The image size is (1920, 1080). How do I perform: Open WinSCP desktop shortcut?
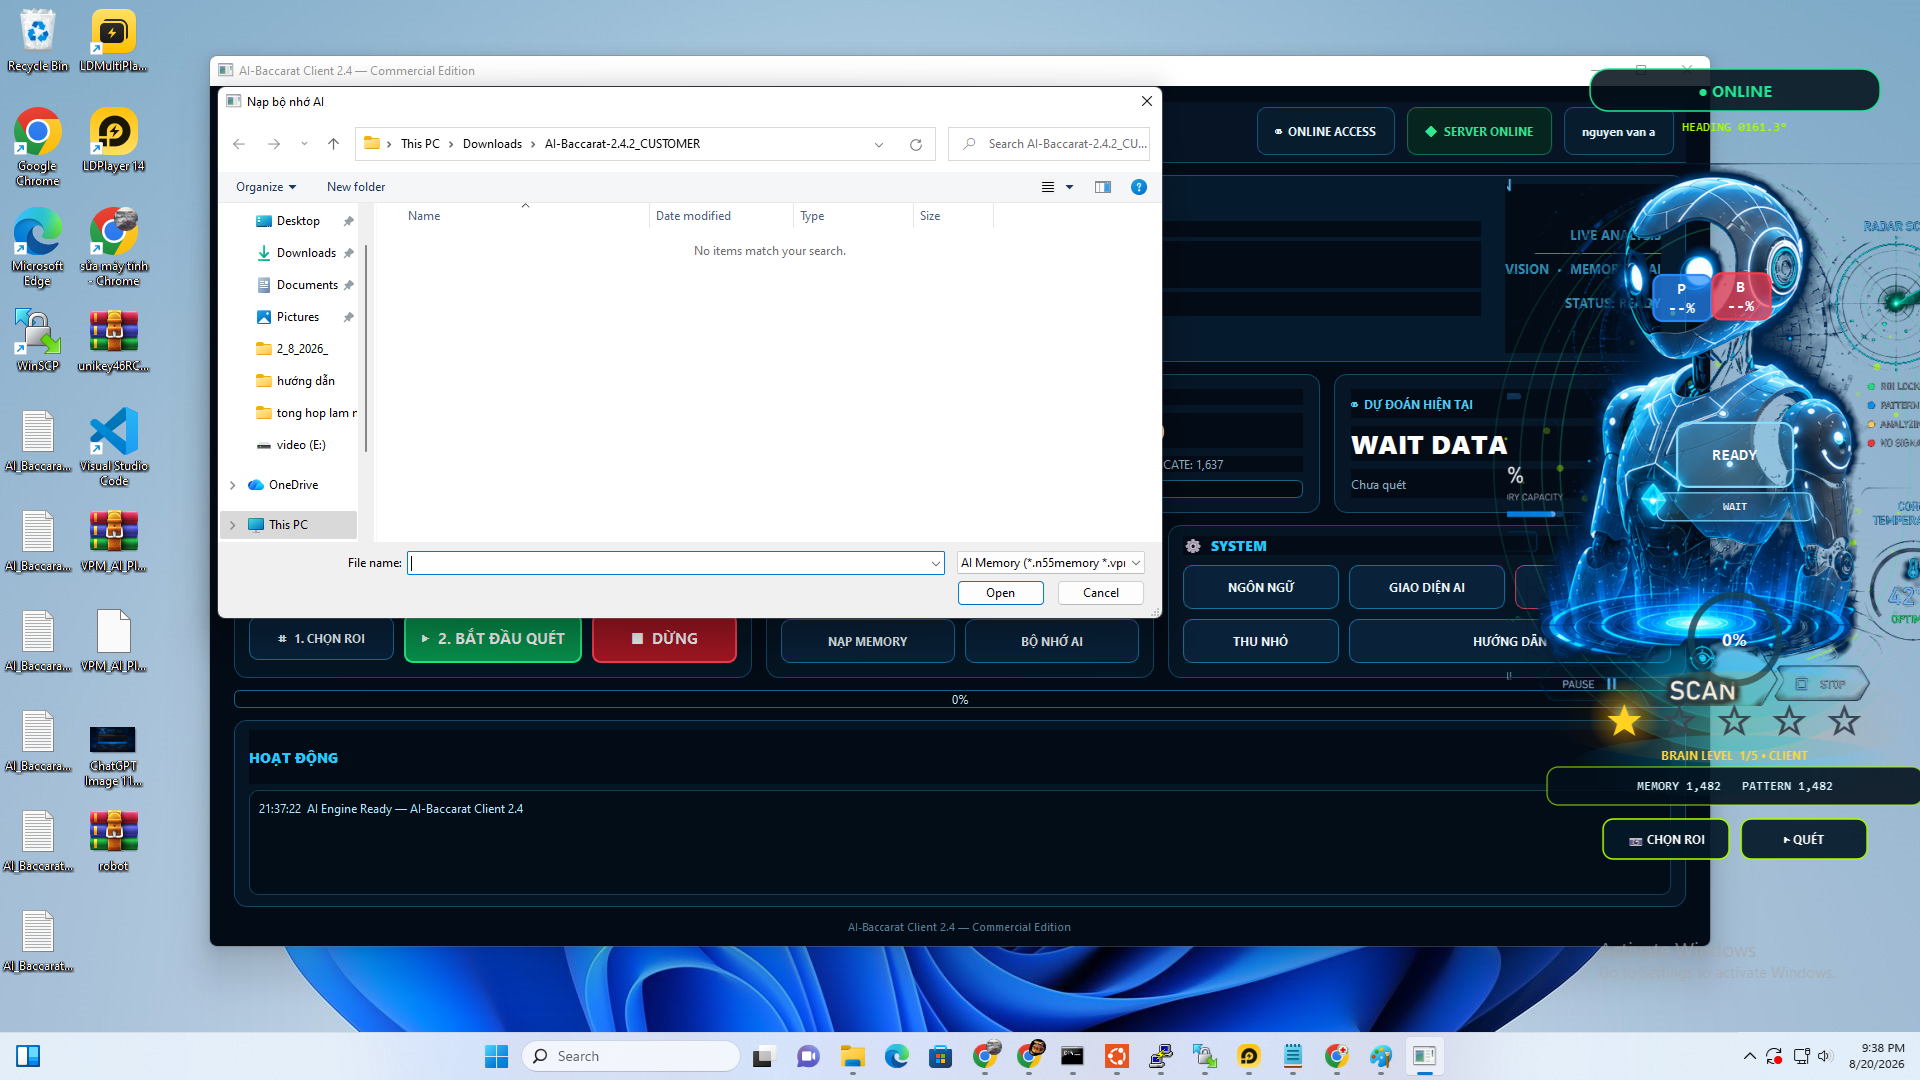(38, 340)
